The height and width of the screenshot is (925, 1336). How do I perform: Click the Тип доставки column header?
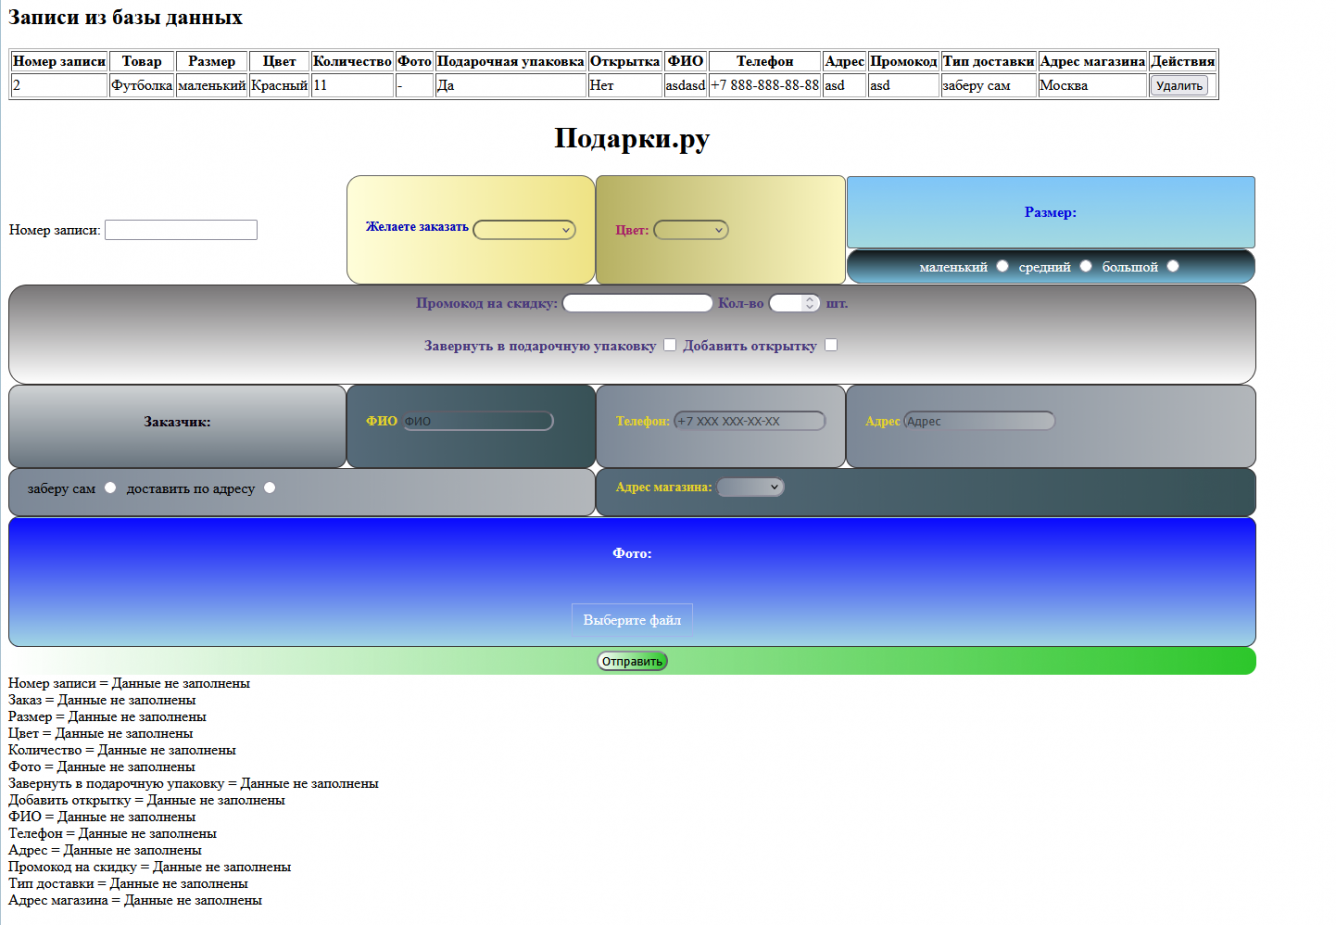tap(988, 61)
